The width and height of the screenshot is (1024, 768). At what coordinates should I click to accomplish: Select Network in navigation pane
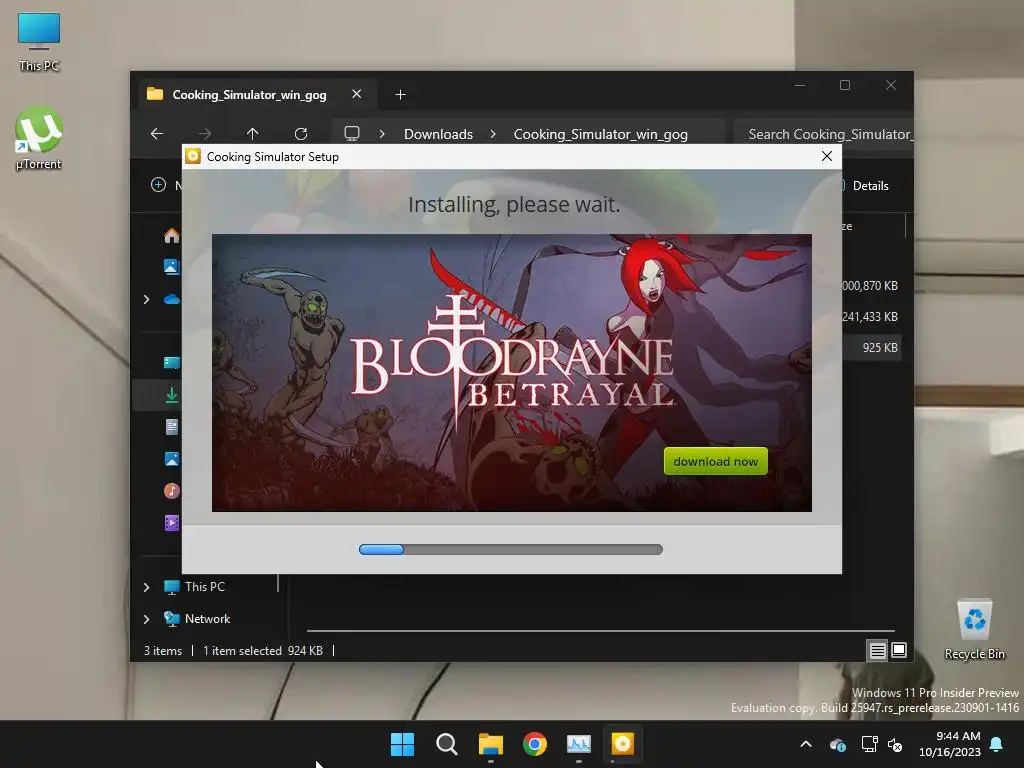(x=197, y=618)
